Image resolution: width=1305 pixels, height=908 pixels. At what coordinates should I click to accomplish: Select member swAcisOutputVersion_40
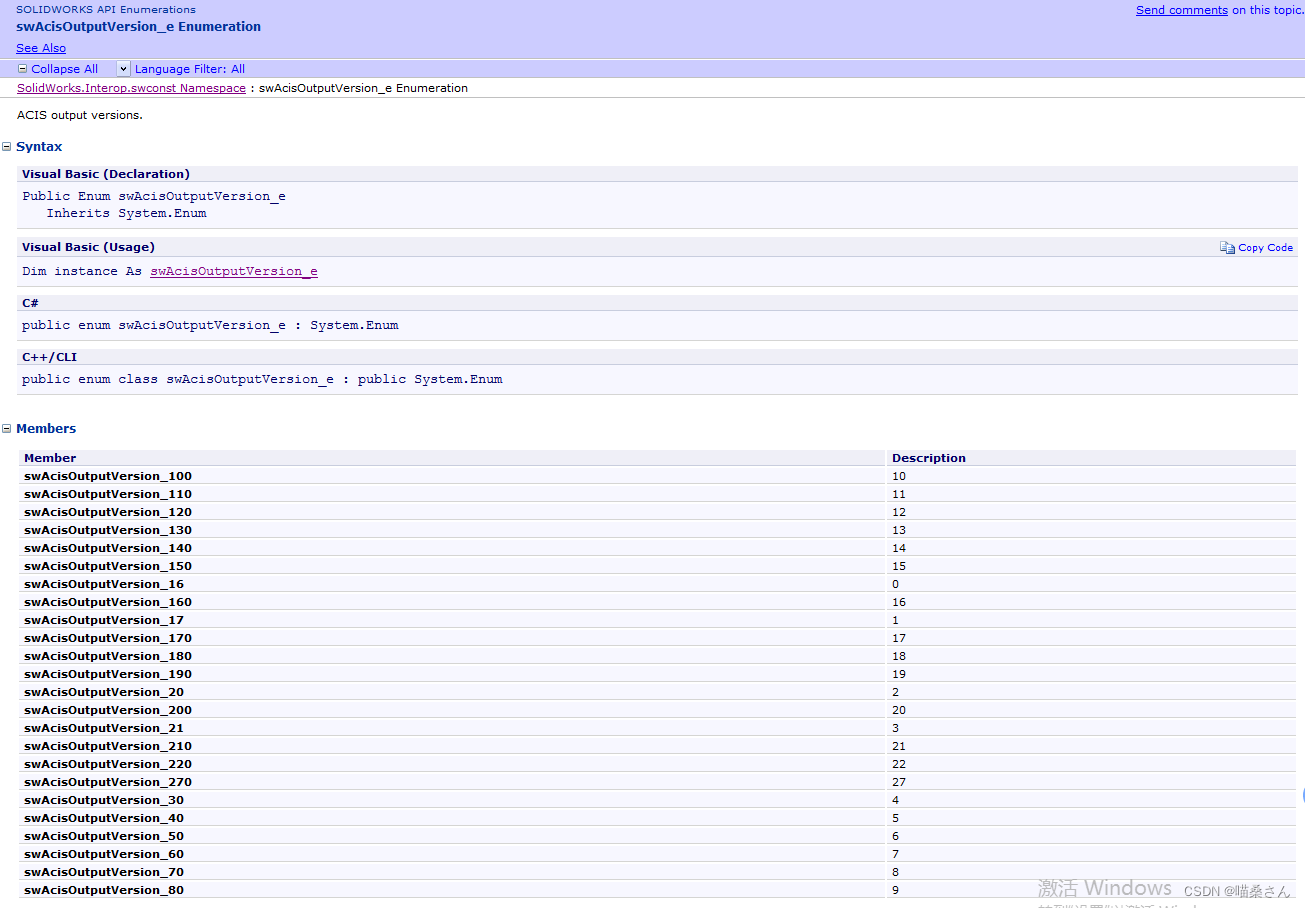104,818
